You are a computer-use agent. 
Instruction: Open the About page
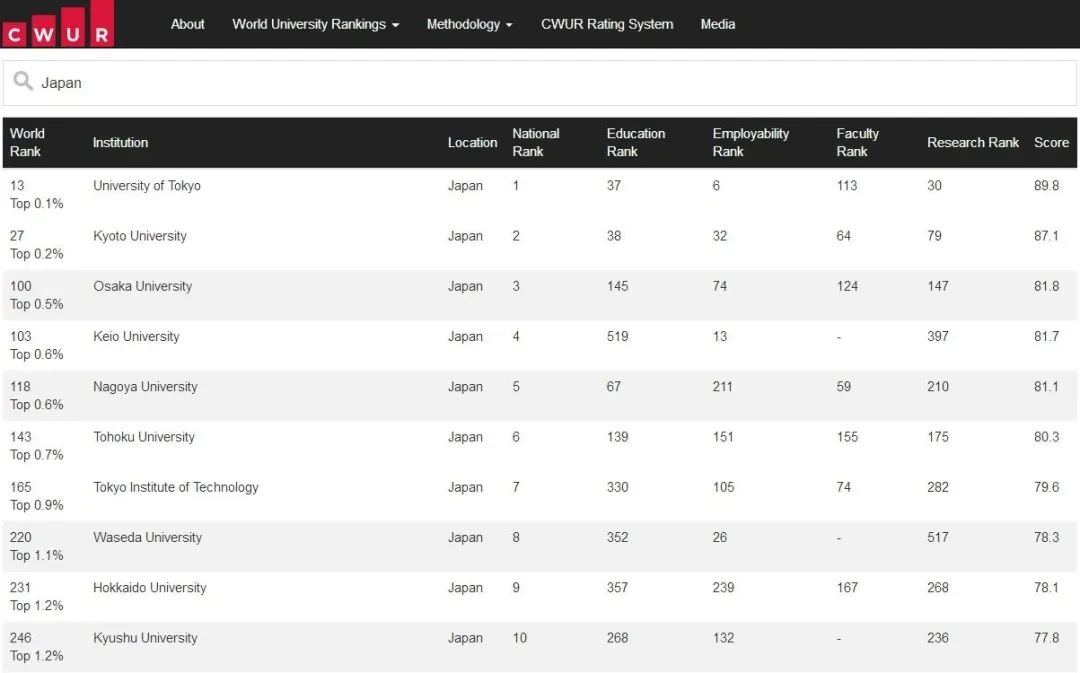[x=187, y=24]
